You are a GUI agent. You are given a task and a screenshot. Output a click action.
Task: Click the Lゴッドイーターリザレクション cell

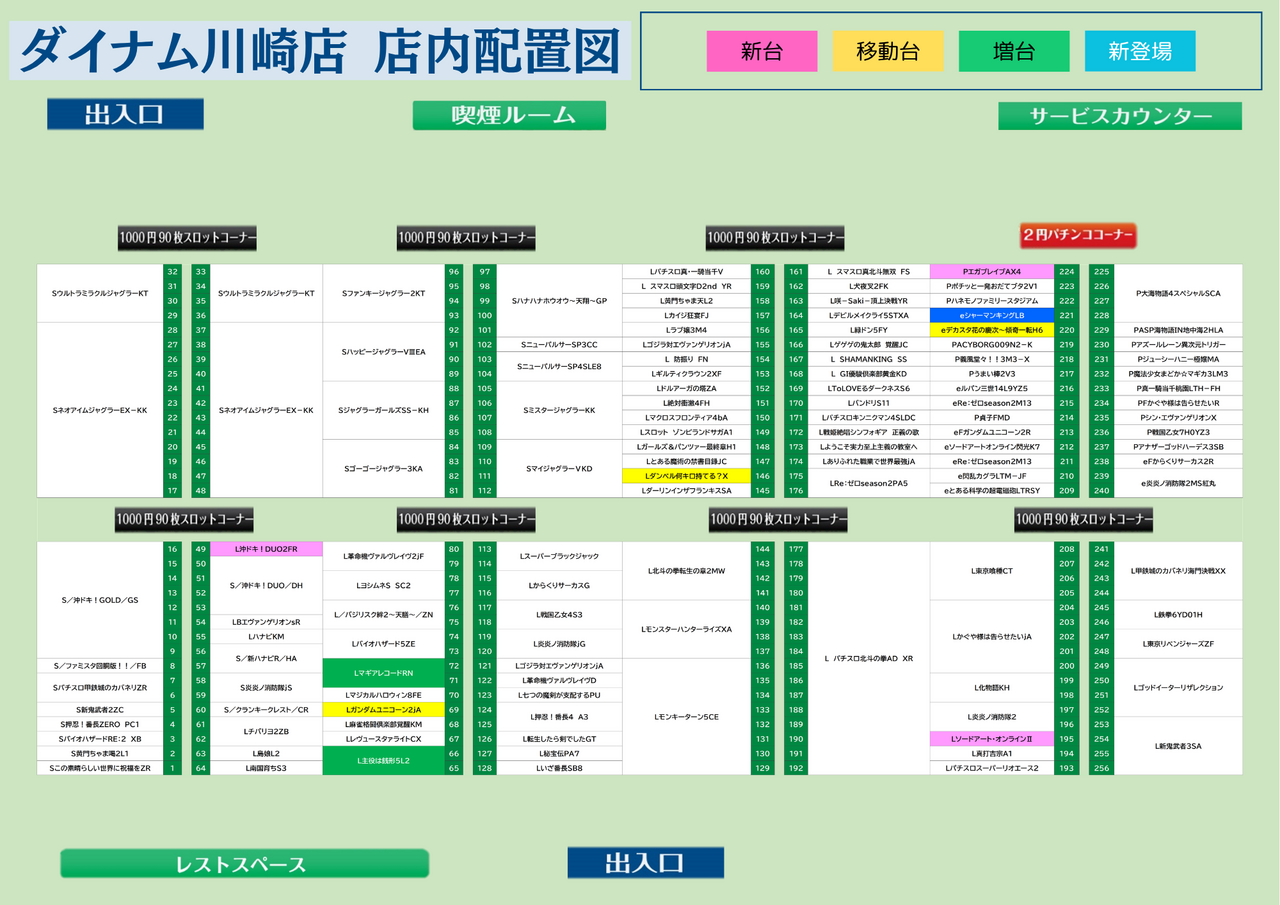click(x=1178, y=688)
